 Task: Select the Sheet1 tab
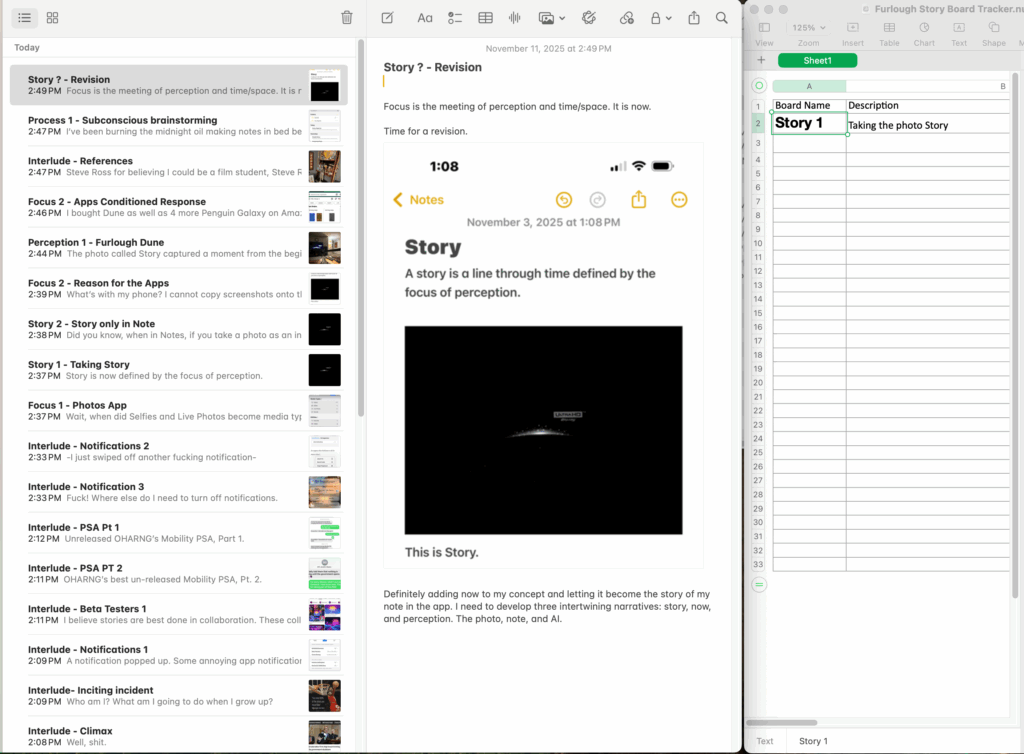817,60
